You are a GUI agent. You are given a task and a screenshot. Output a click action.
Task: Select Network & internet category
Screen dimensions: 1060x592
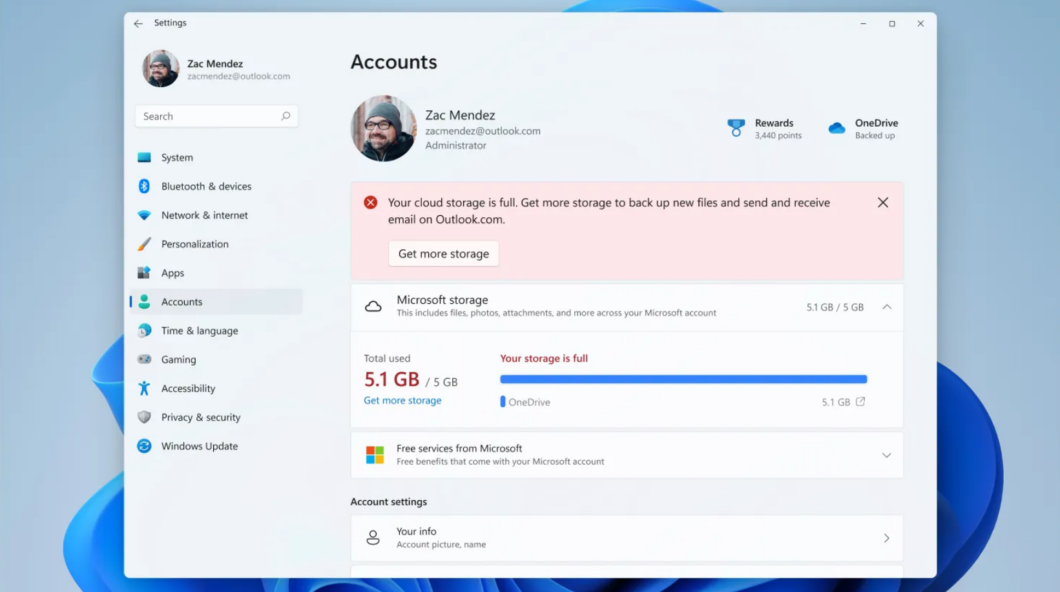coord(216,215)
